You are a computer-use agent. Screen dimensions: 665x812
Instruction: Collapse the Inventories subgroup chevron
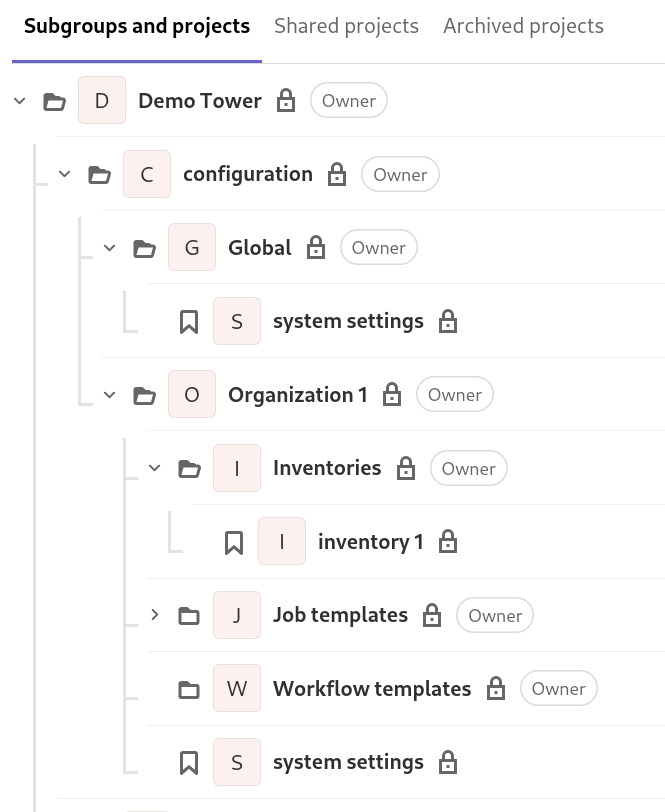(155, 468)
